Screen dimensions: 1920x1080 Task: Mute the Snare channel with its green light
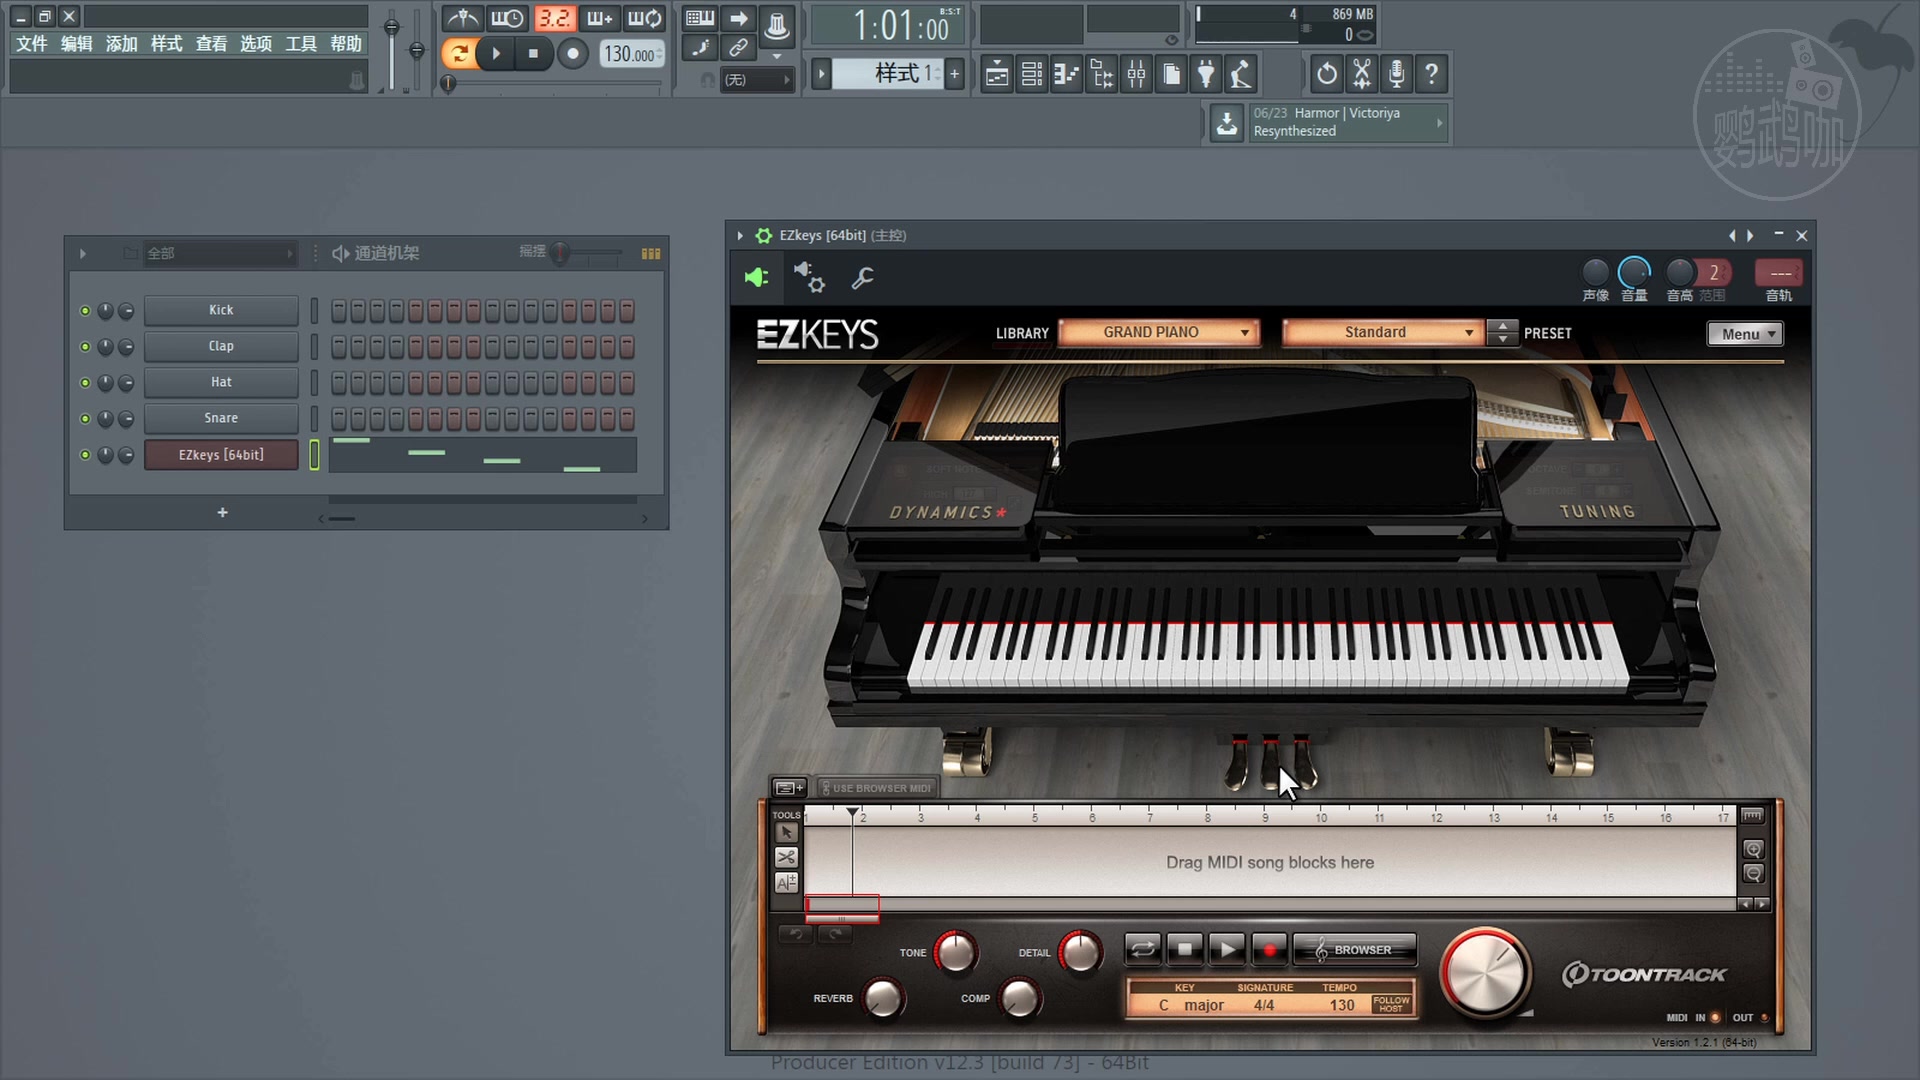(x=85, y=418)
